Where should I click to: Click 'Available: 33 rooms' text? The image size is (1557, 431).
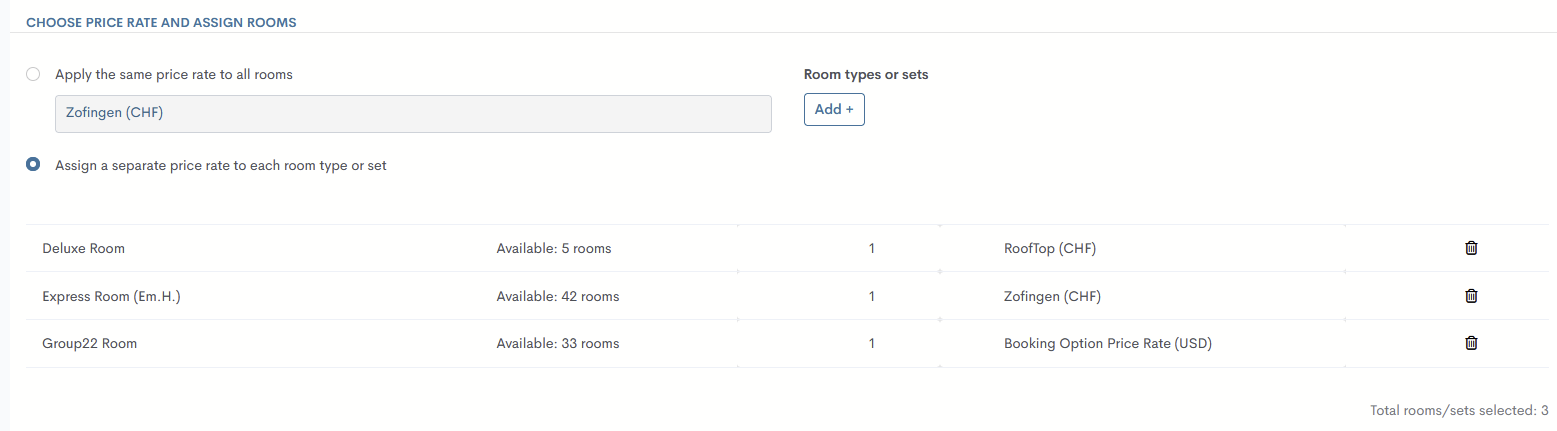[x=558, y=344]
